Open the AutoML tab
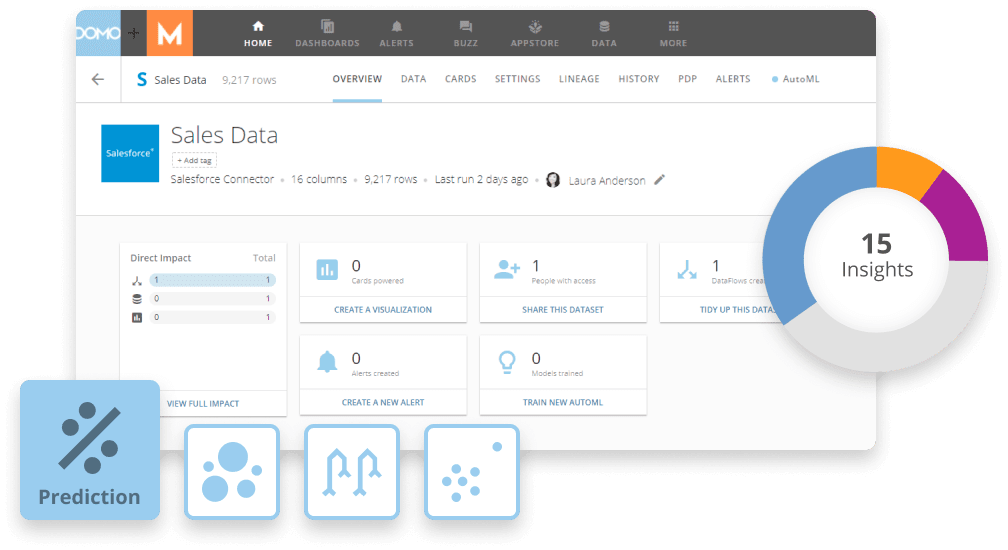 pos(796,79)
